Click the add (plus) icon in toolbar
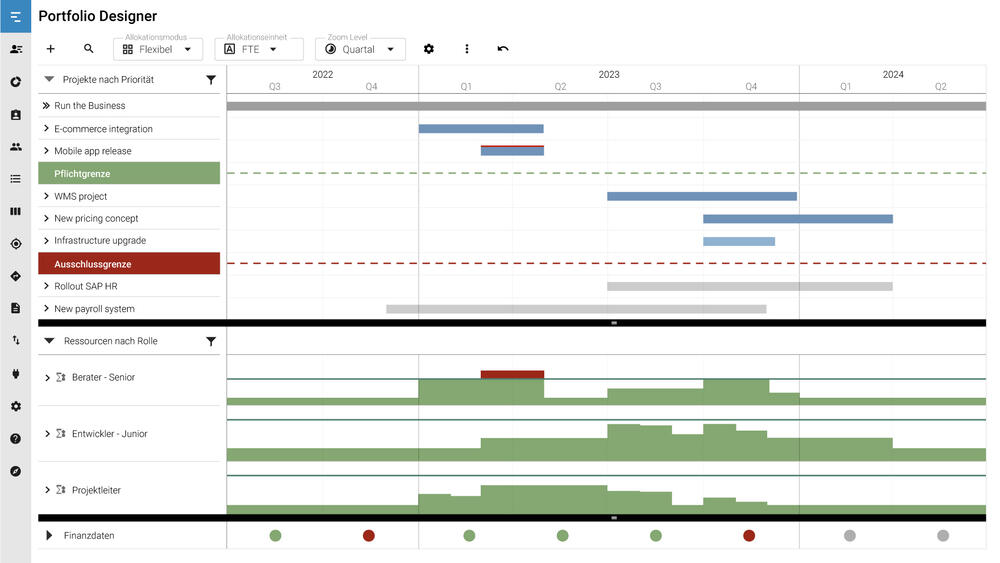 pyautogui.click(x=51, y=49)
